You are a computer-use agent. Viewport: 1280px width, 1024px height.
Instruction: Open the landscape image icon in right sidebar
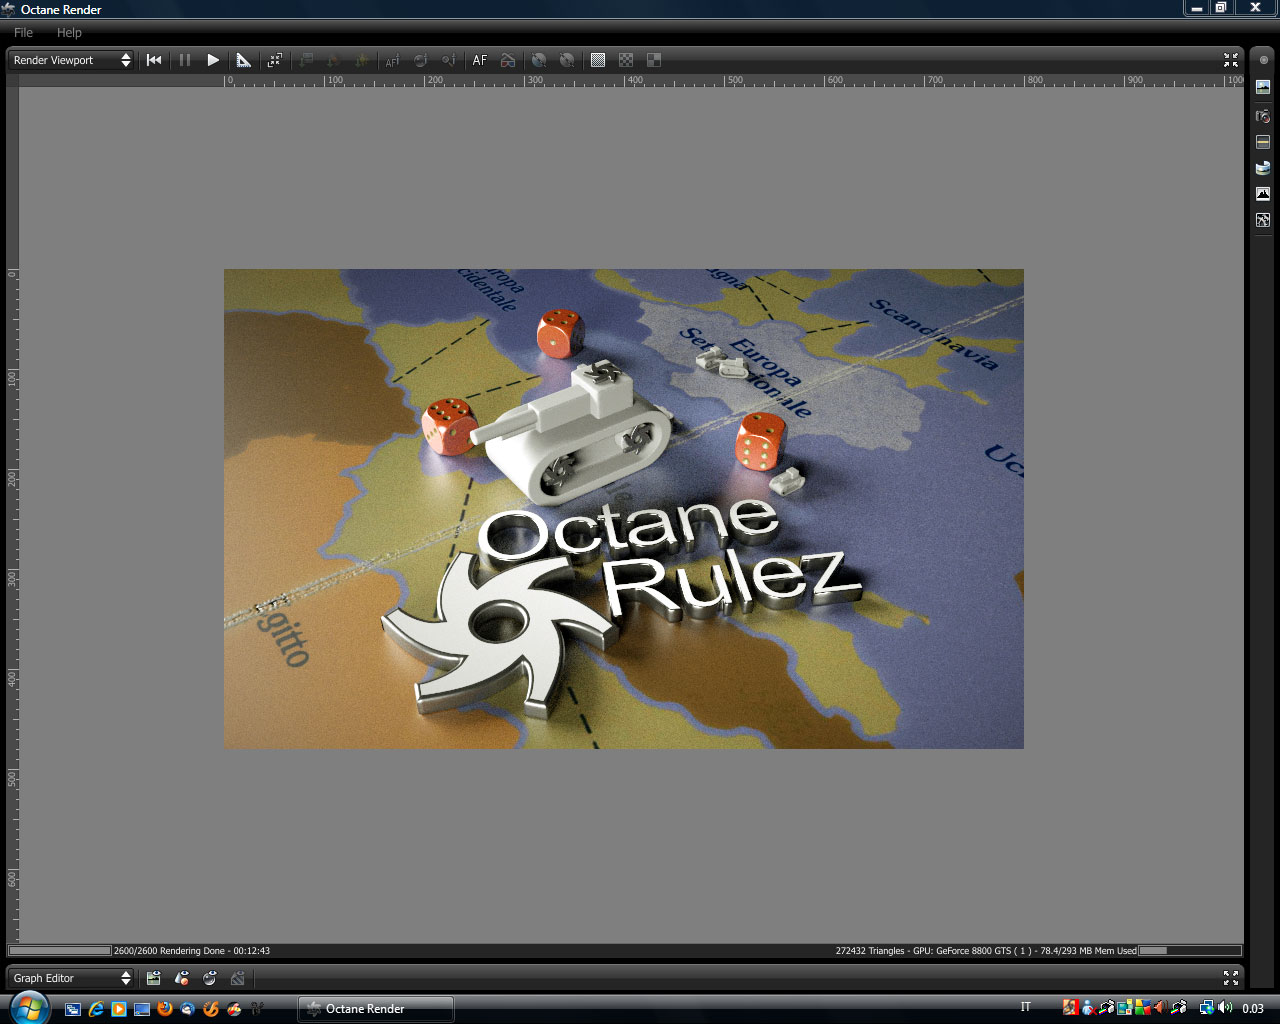pyautogui.click(x=1263, y=87)
